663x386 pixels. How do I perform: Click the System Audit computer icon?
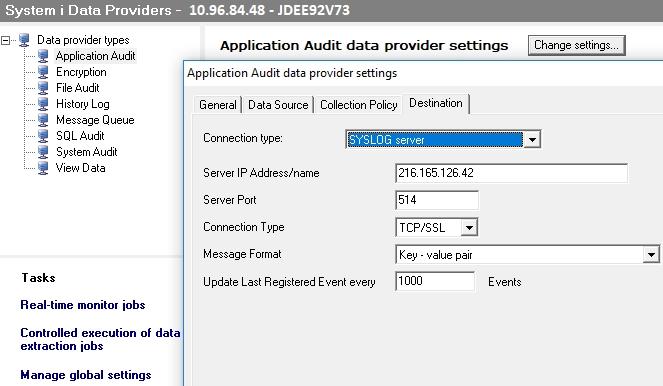(43, 152)
